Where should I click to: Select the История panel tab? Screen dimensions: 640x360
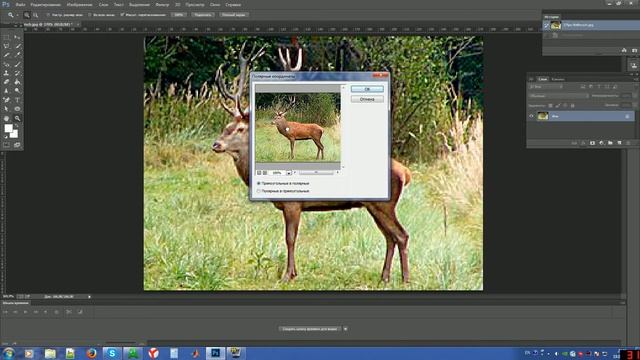pyautogui.click(x=551, y=17)
